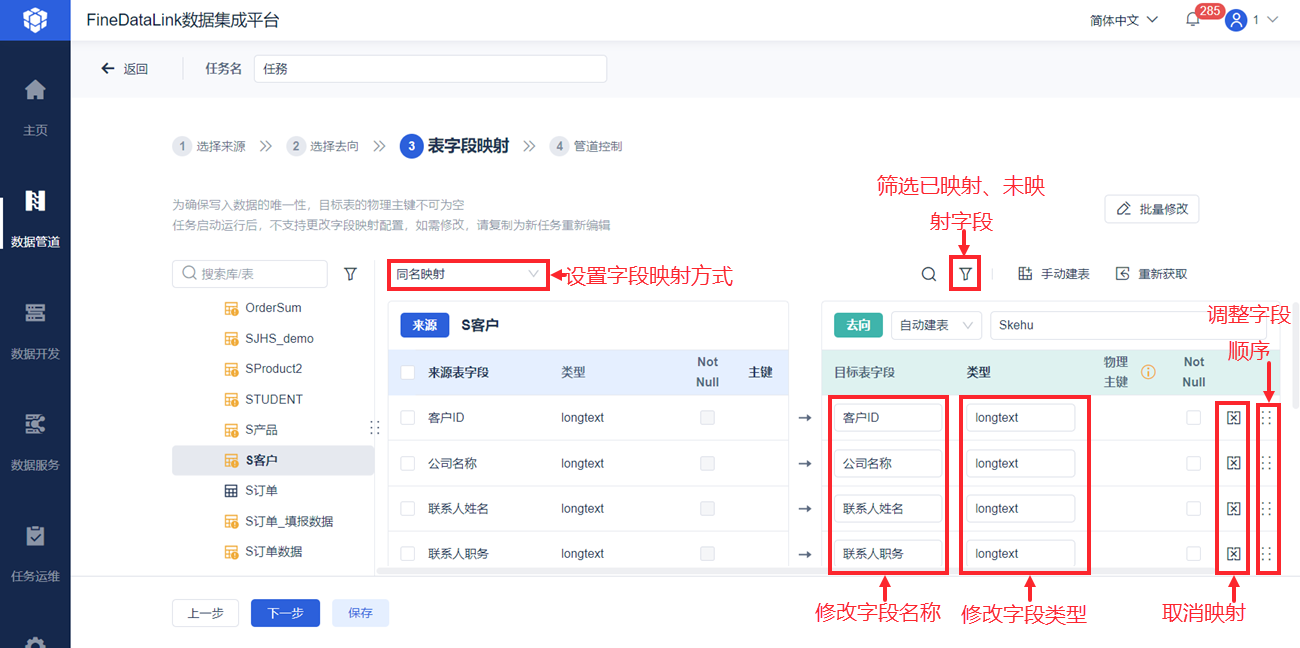Edit target field name 公司名称
1300x648 pixels.
tap(888, 463)
